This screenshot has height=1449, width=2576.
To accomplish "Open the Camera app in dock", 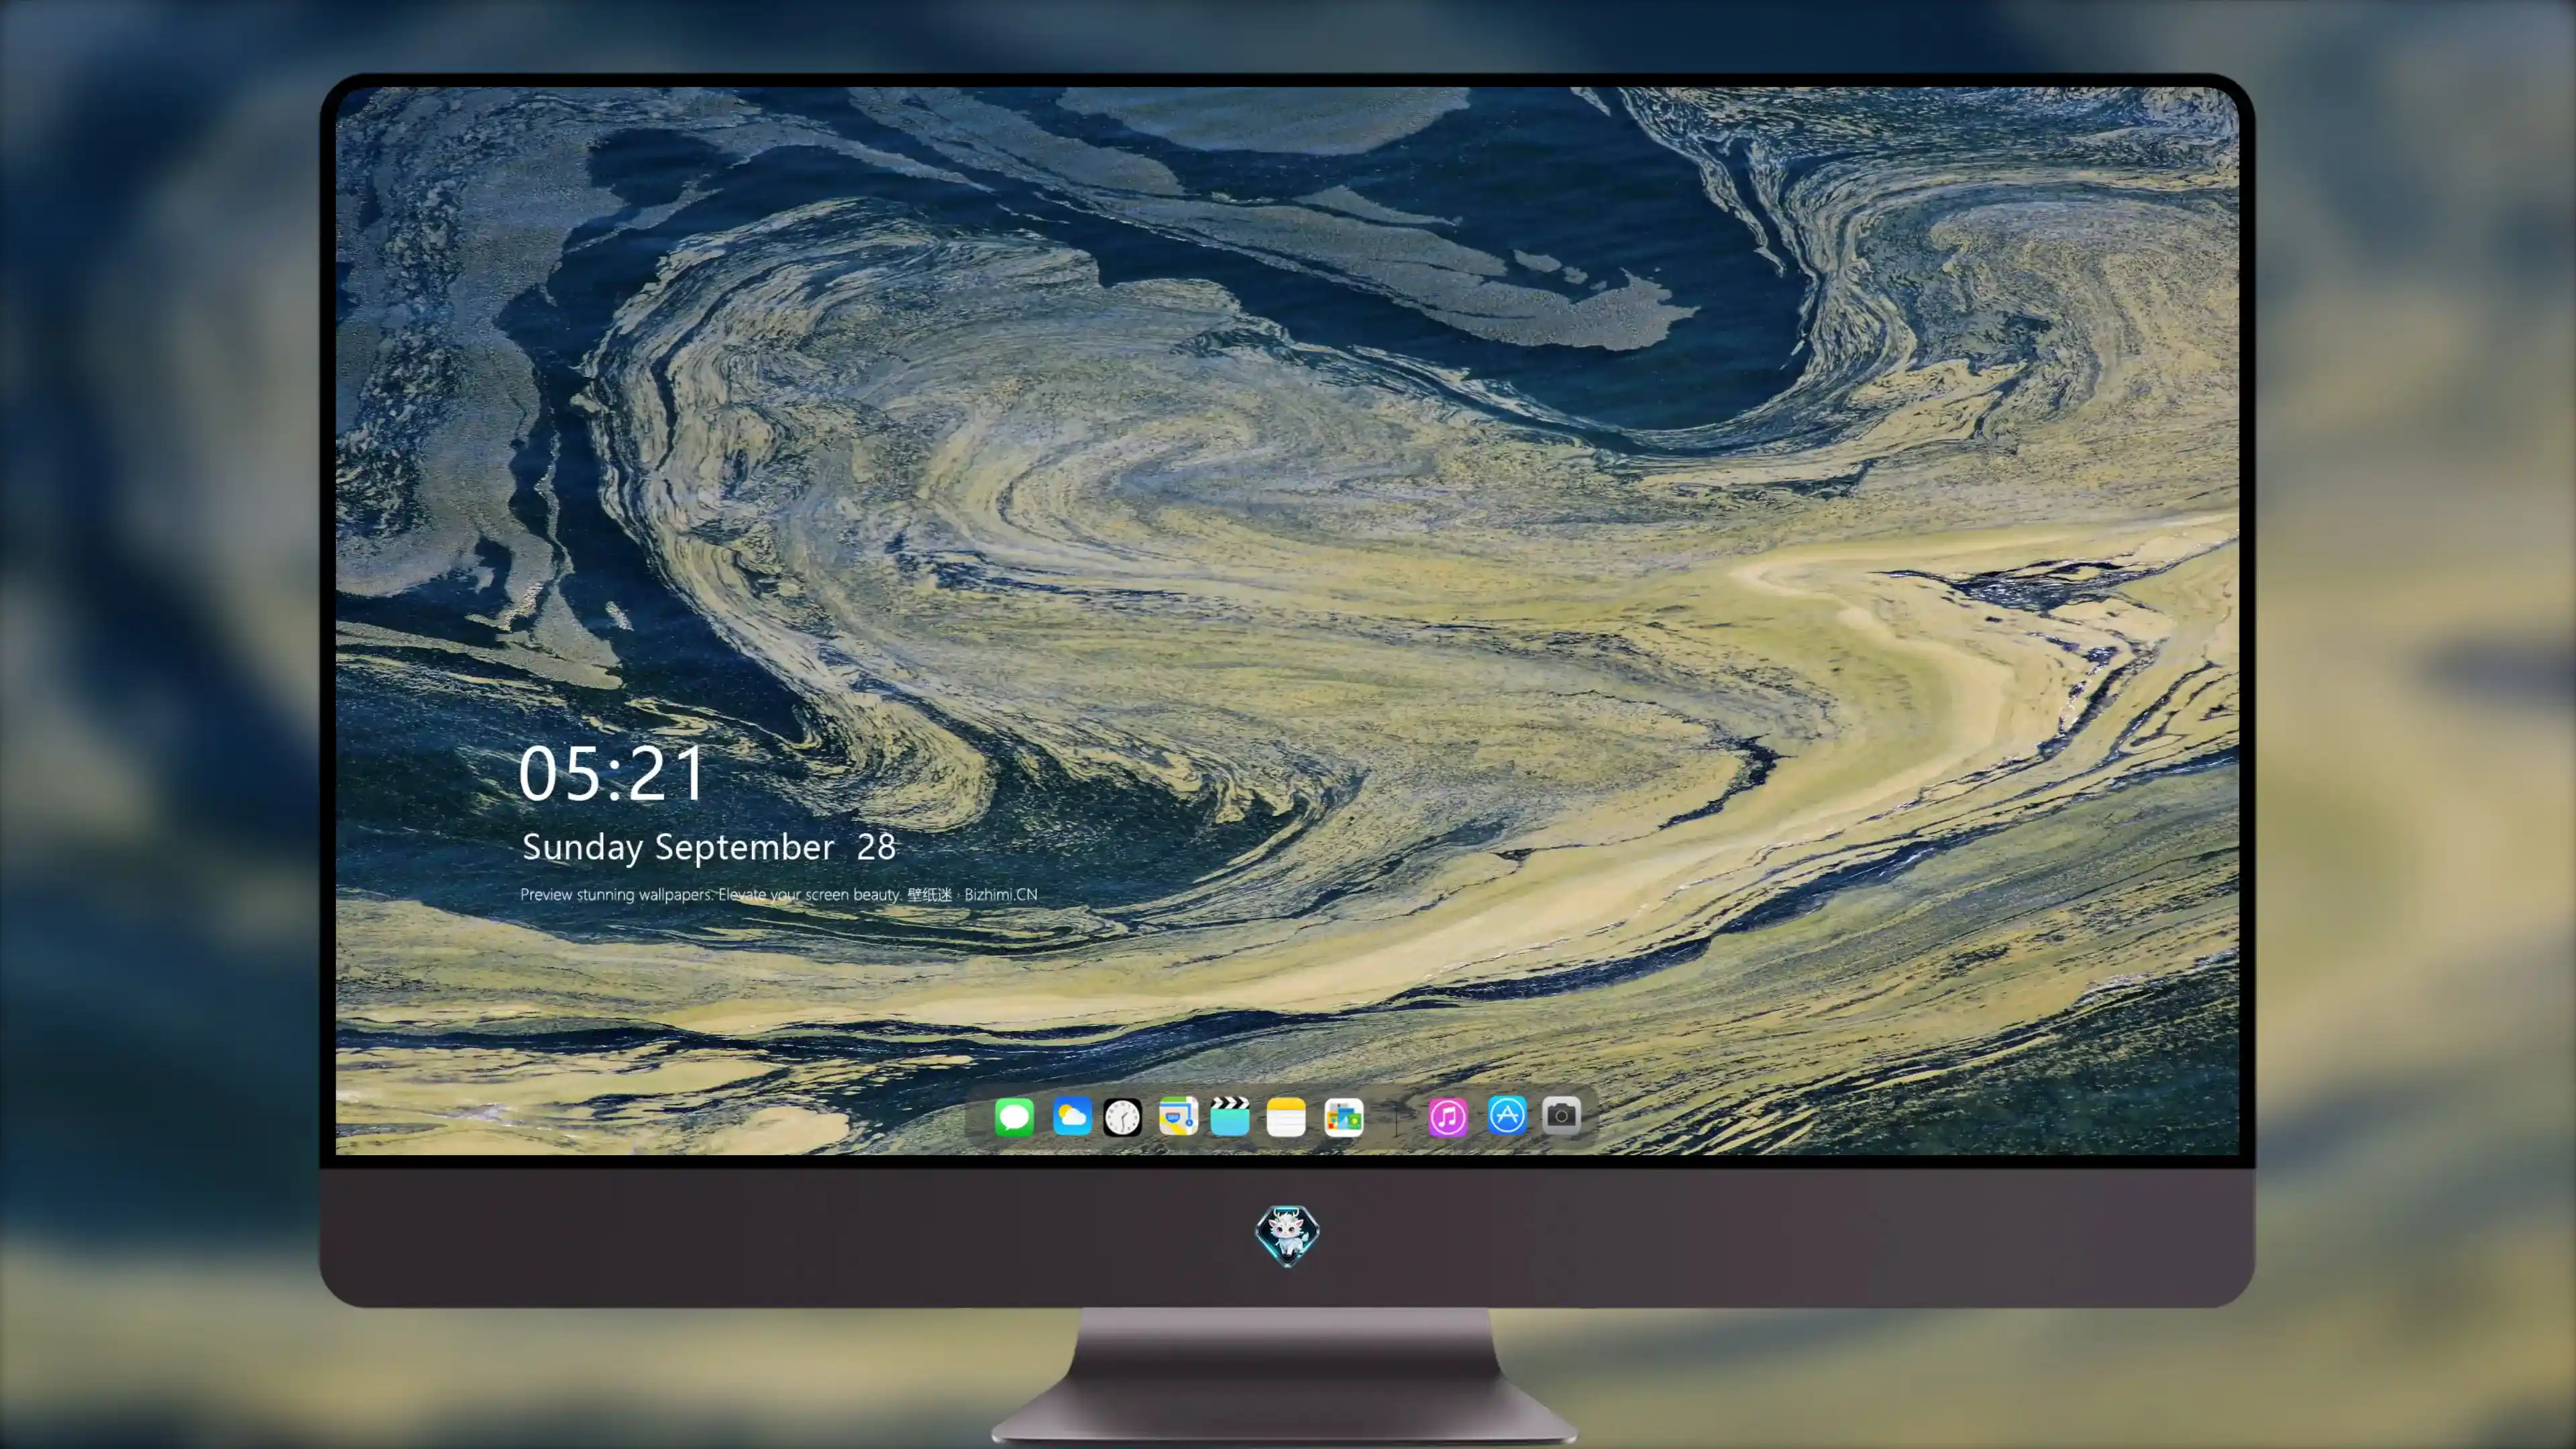I will pyautogui.click(x=1561, y=1115).
